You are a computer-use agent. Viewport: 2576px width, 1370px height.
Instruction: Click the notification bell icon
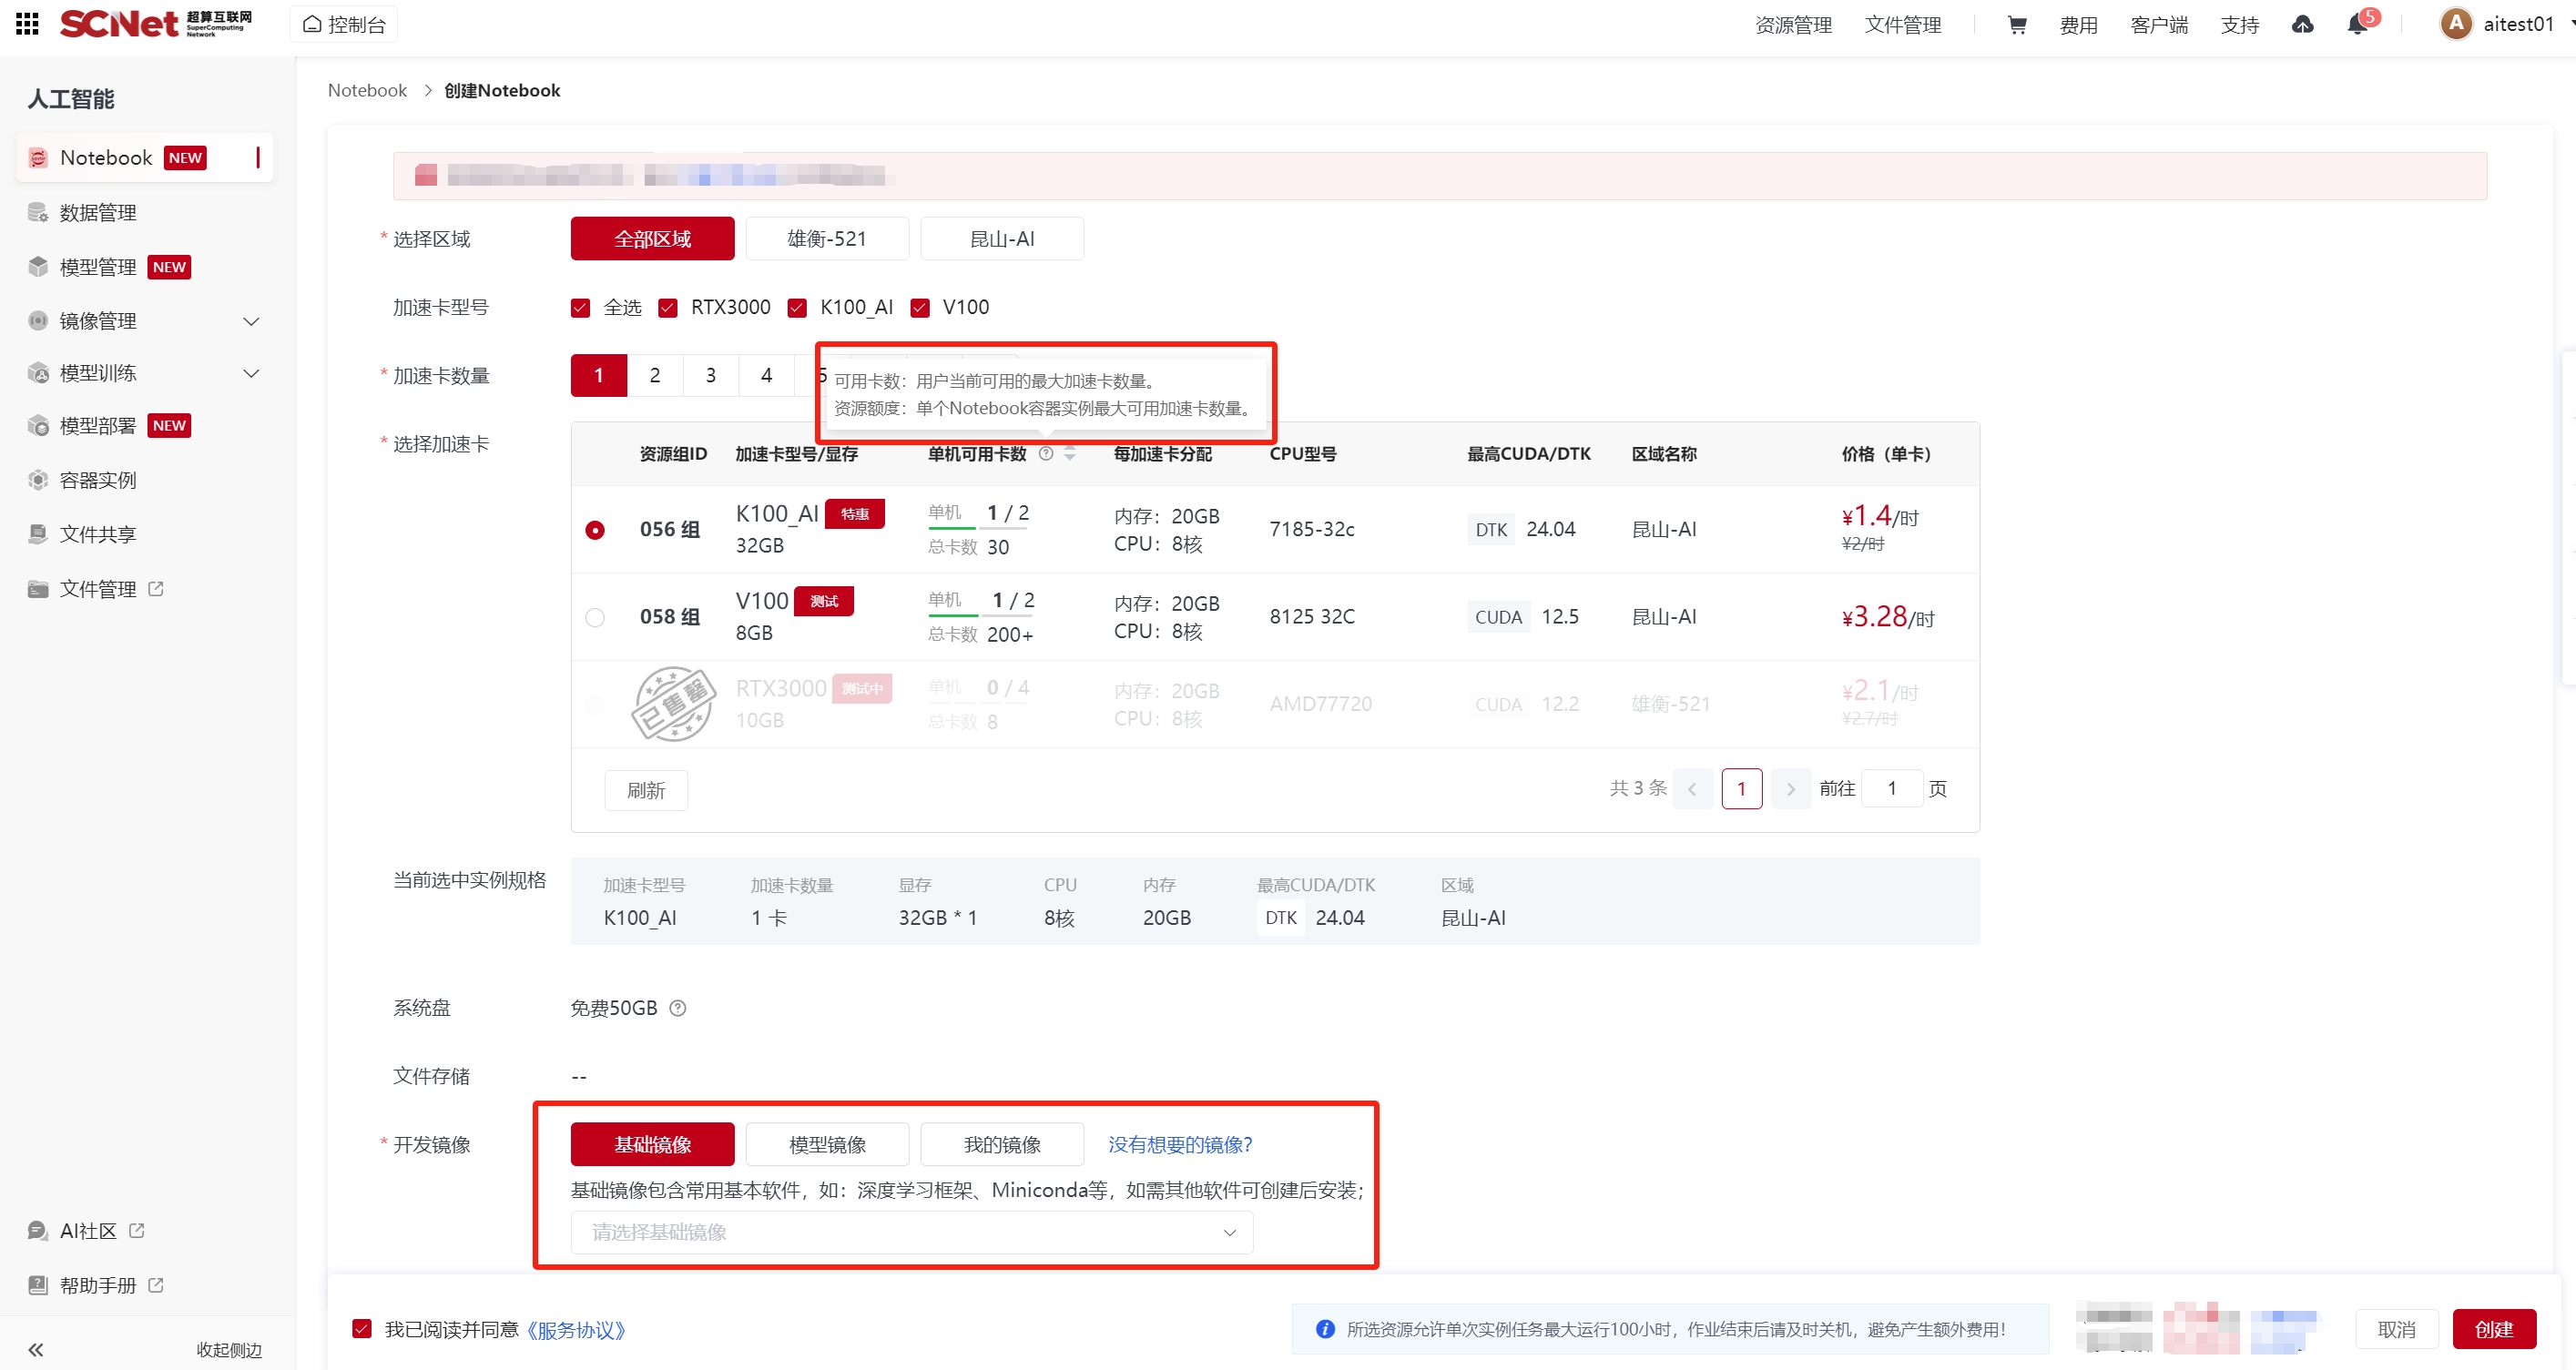coord(2356,25)
